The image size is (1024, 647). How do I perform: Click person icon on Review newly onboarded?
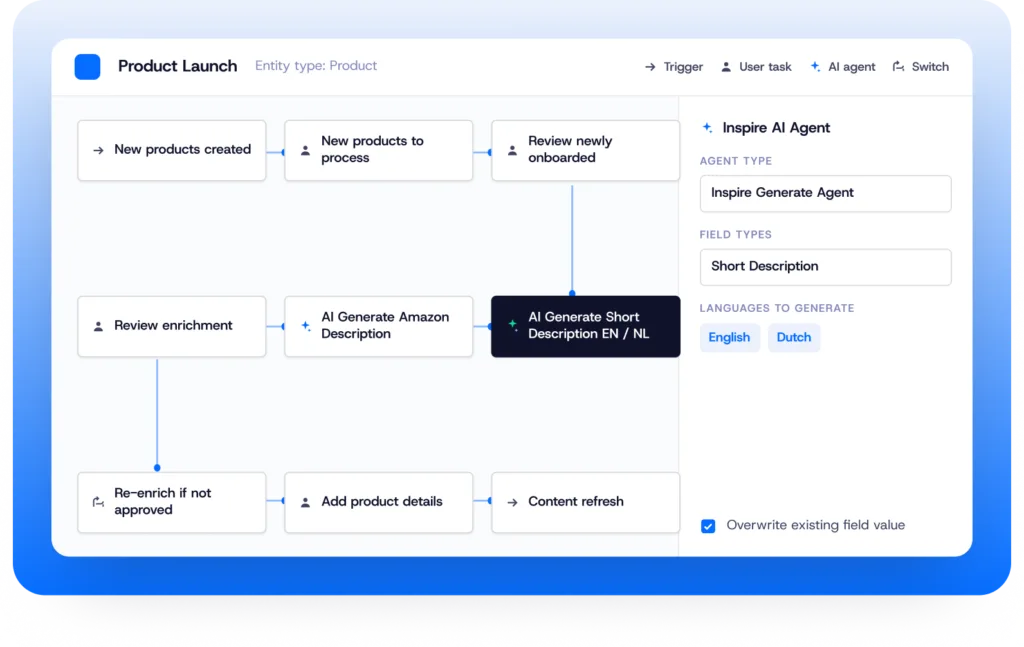[x=513, y=150]
